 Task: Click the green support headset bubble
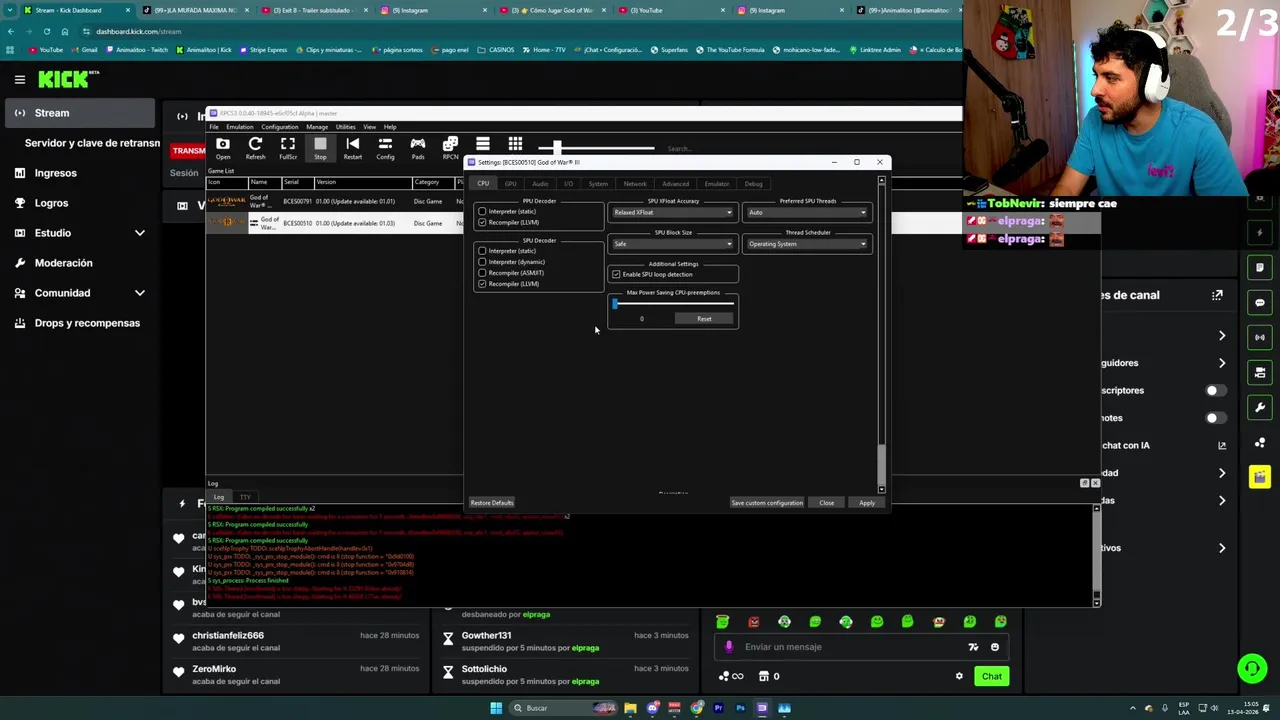[1252, 667]
